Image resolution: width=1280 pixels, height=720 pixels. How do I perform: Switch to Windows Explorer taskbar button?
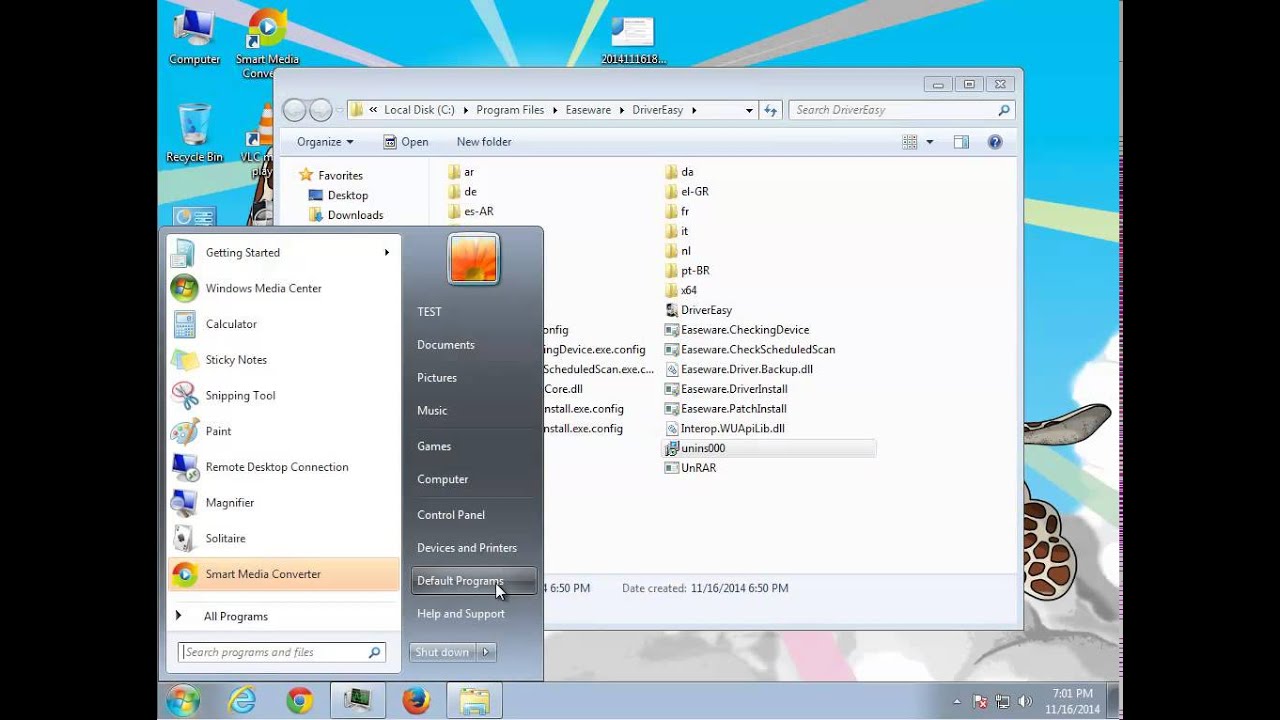point(474,701)
